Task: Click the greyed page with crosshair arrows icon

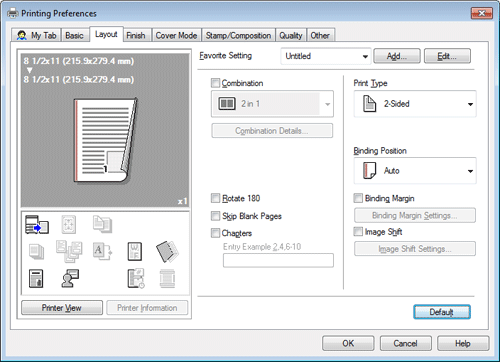Action: (69, 224)
